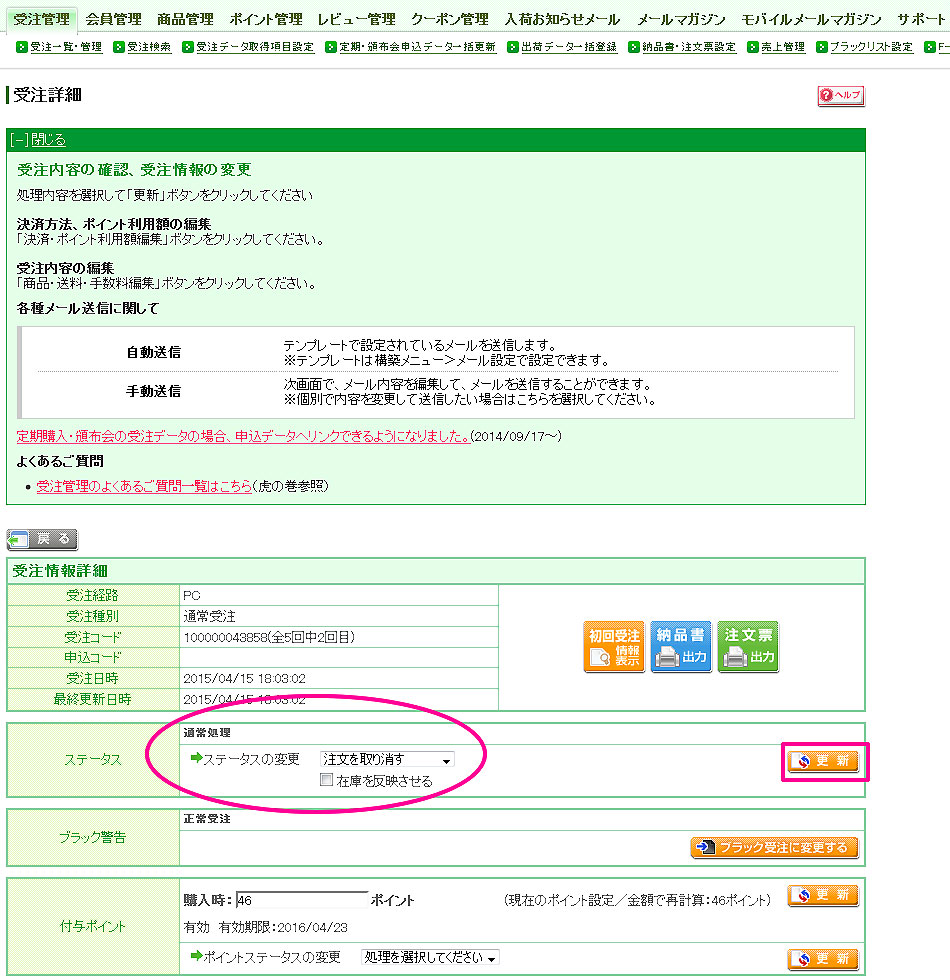
Task: Click green arrow icon beside 出荷データ一括登録
Action: point(512,47)
